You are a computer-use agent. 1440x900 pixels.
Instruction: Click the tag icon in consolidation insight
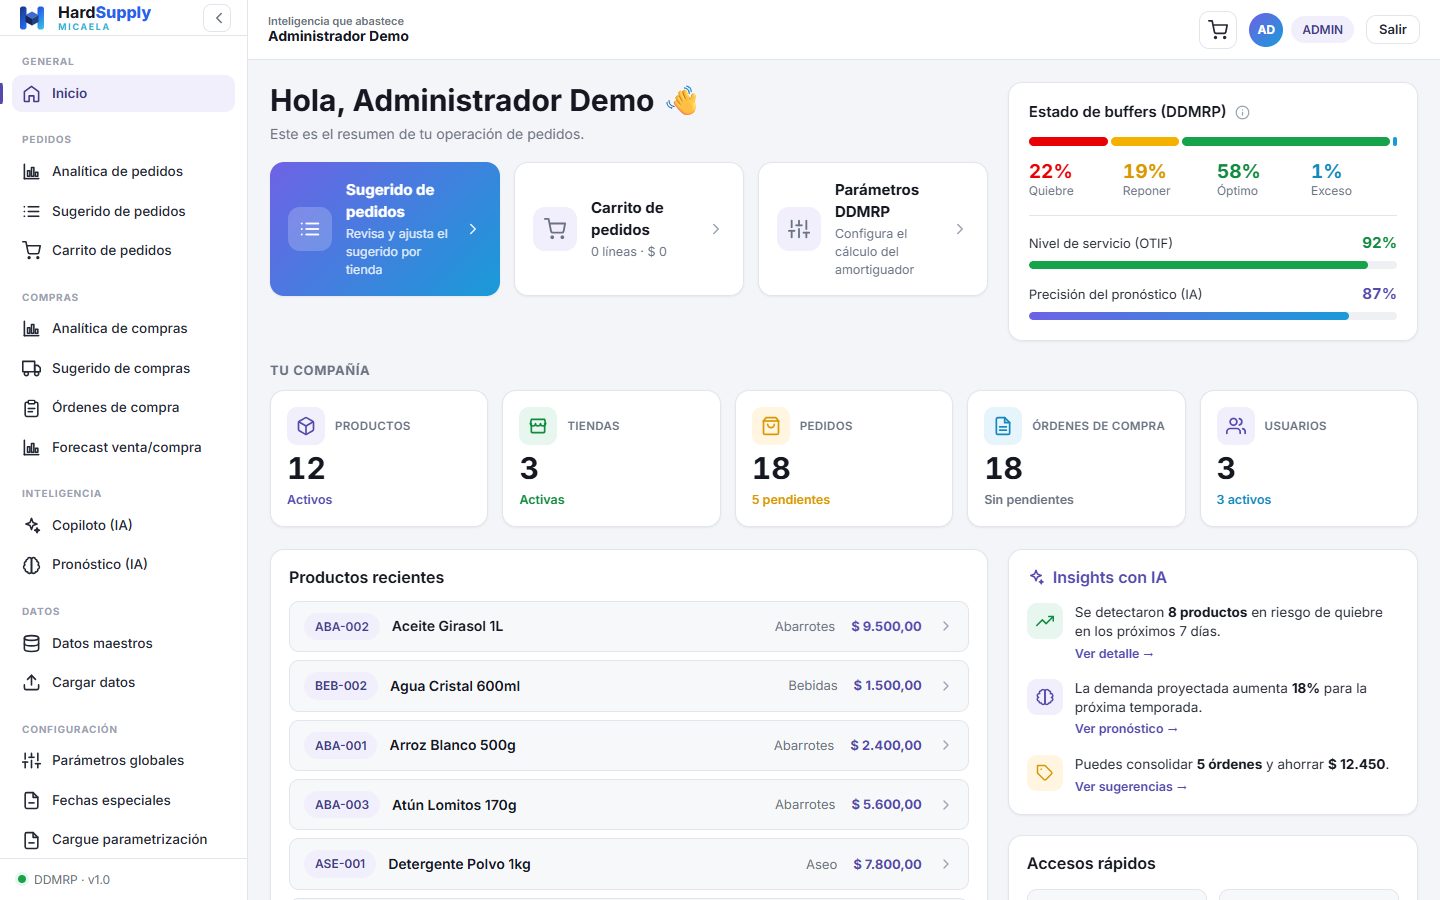[x=1045, y=773]
